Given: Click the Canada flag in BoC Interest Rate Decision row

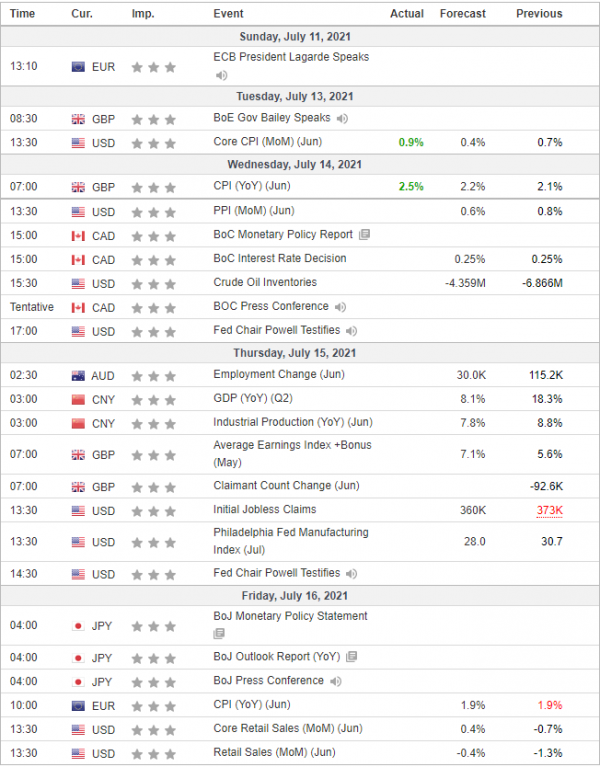Looking at the screenshot, I should (x=78, y=260).
